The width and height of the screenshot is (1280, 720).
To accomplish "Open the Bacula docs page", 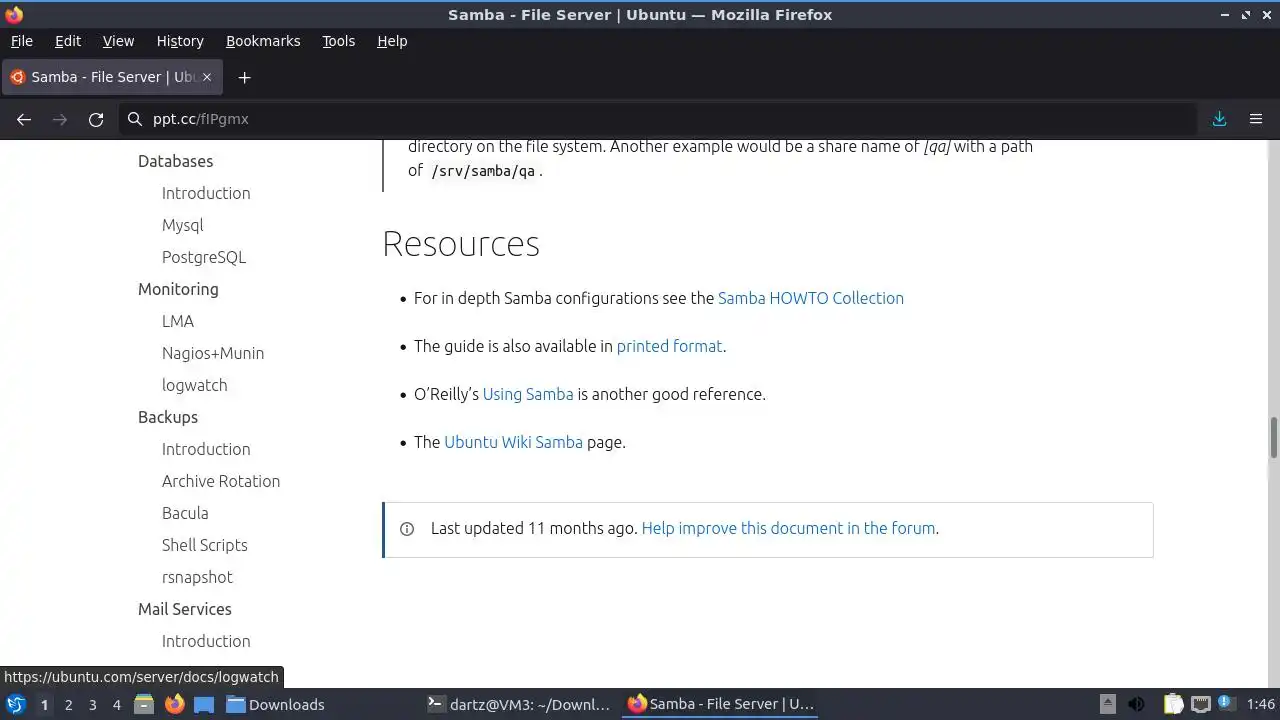I will click(185, 513).
